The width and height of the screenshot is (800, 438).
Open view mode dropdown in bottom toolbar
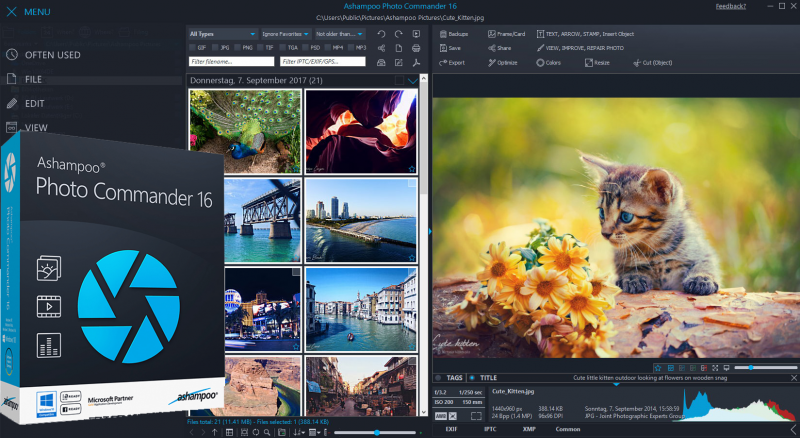click(314, 432)
